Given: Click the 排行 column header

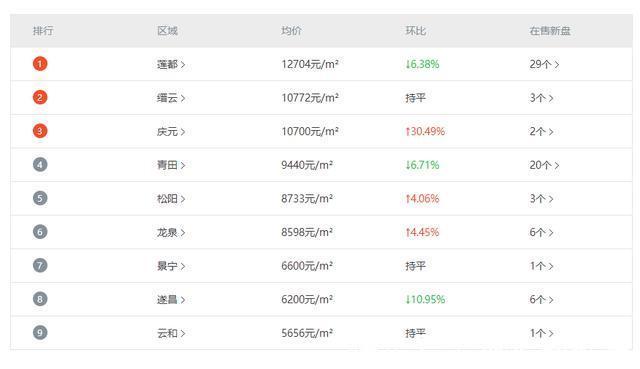Looking at the screenshot, I should click(x=43, y=31).
